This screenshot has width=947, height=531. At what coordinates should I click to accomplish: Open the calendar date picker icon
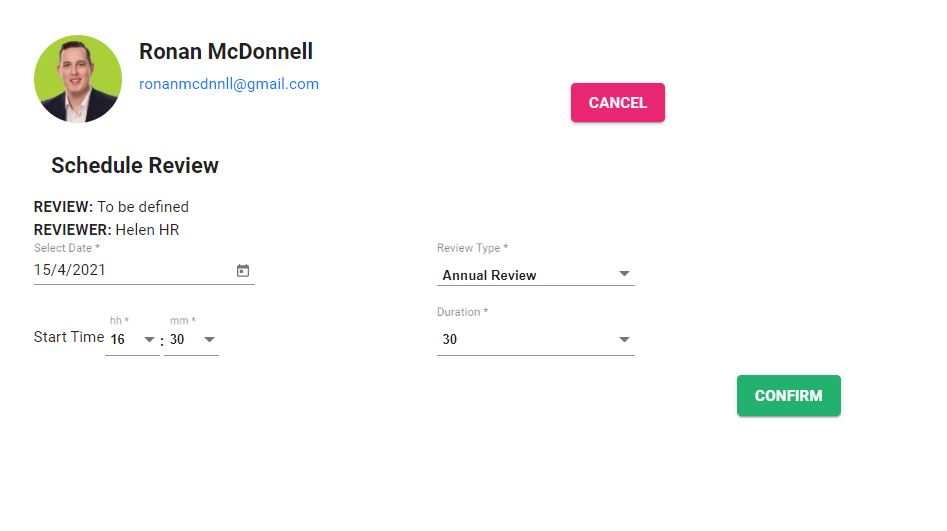(243, 271)
